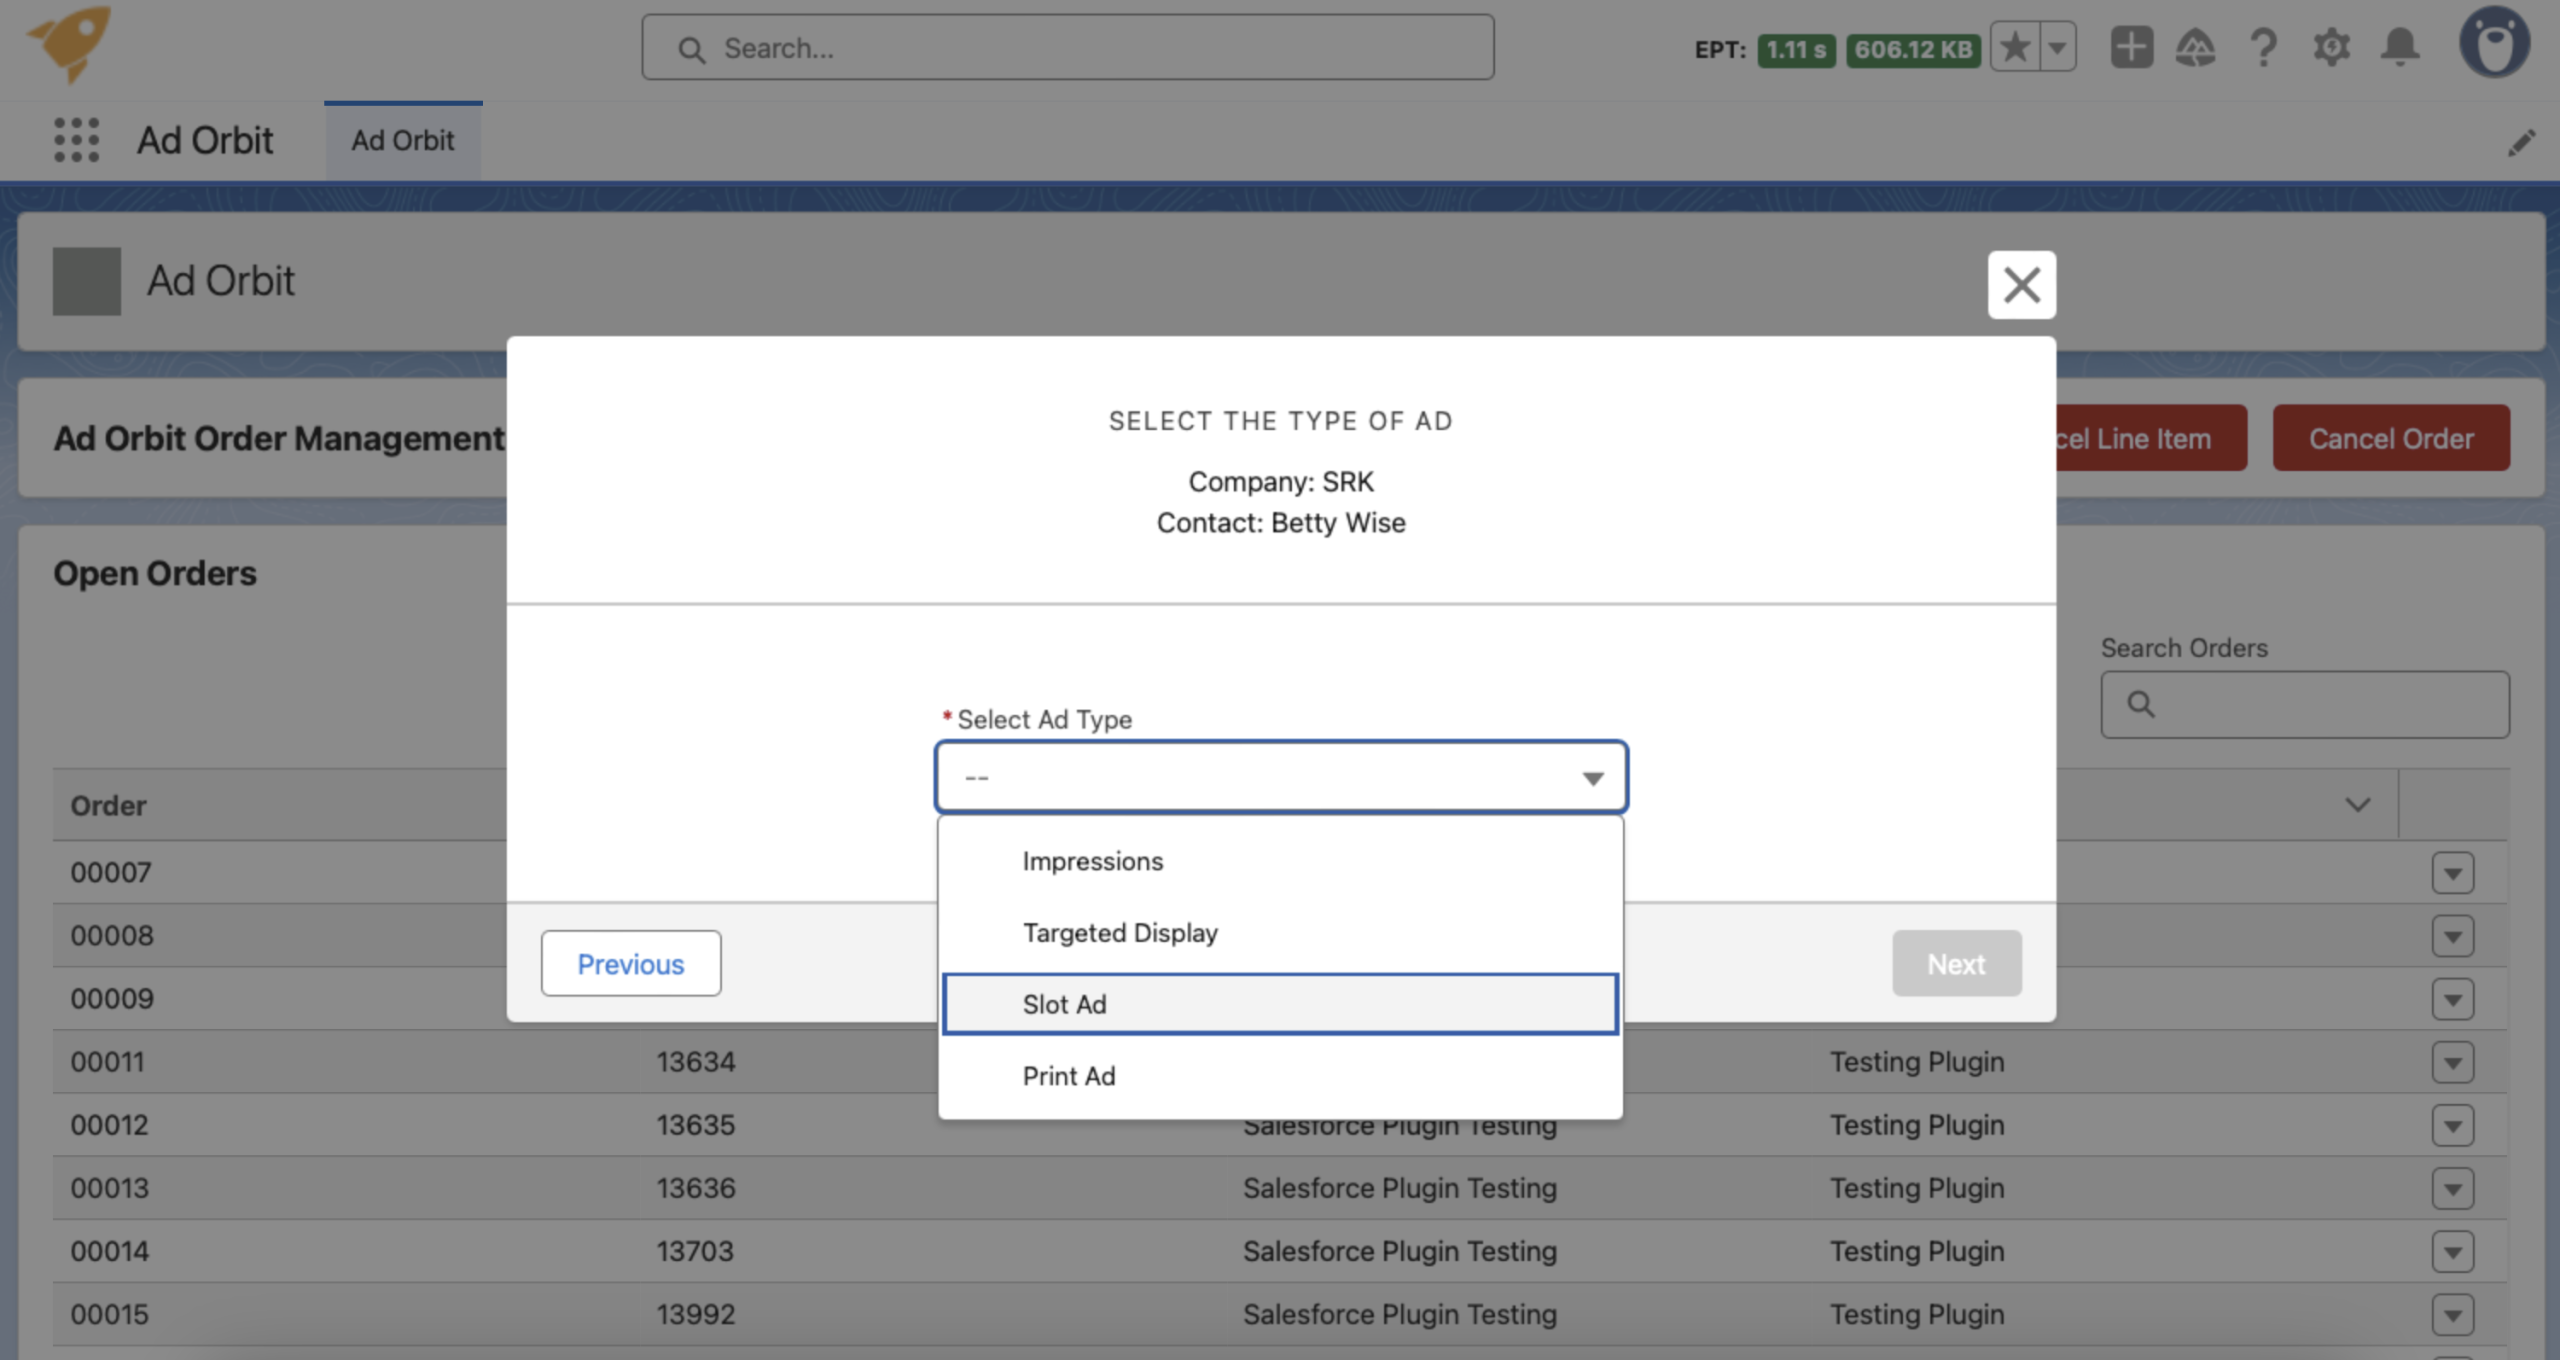Viewport: 2560px width, 1360px height.
Task: Click Salesforce Plugin Testing in row 00013
Action: (x=1400, y=1188)
